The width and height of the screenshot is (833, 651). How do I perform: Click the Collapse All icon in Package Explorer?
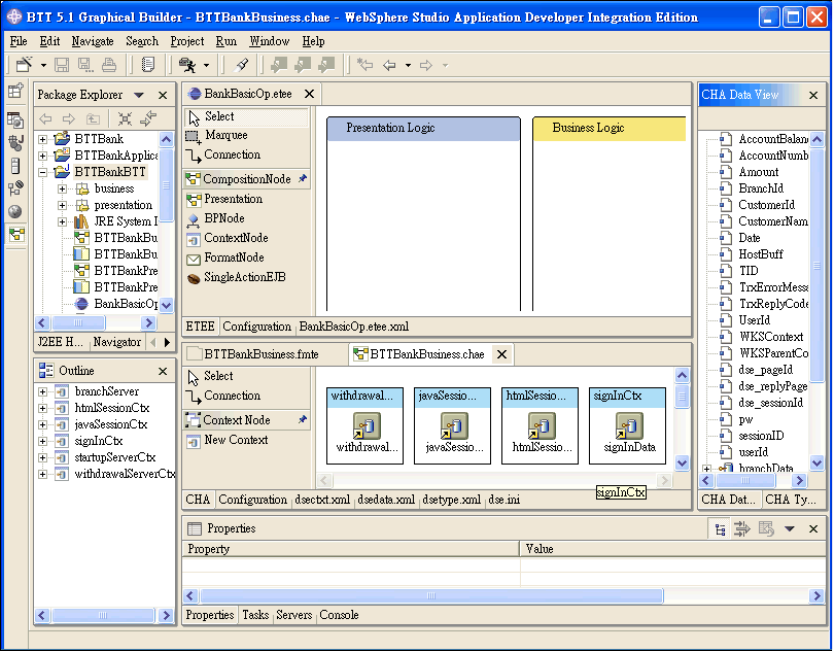coord(125,119)
